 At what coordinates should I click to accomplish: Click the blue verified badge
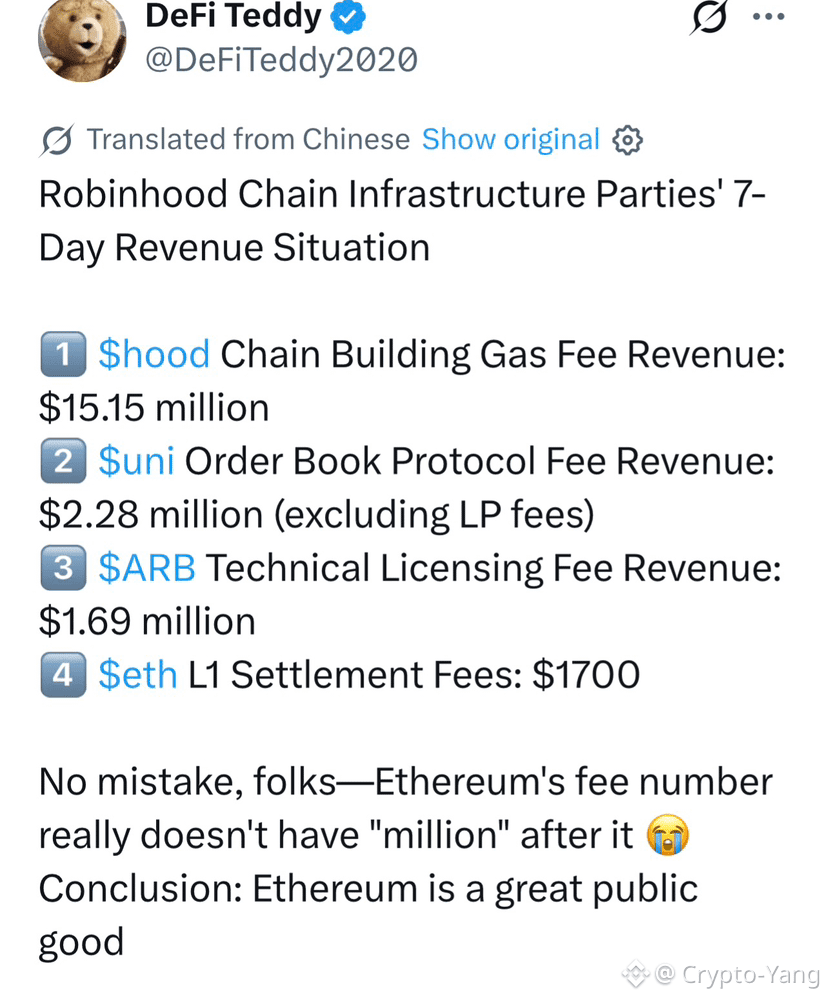click(x=348, y=17)
